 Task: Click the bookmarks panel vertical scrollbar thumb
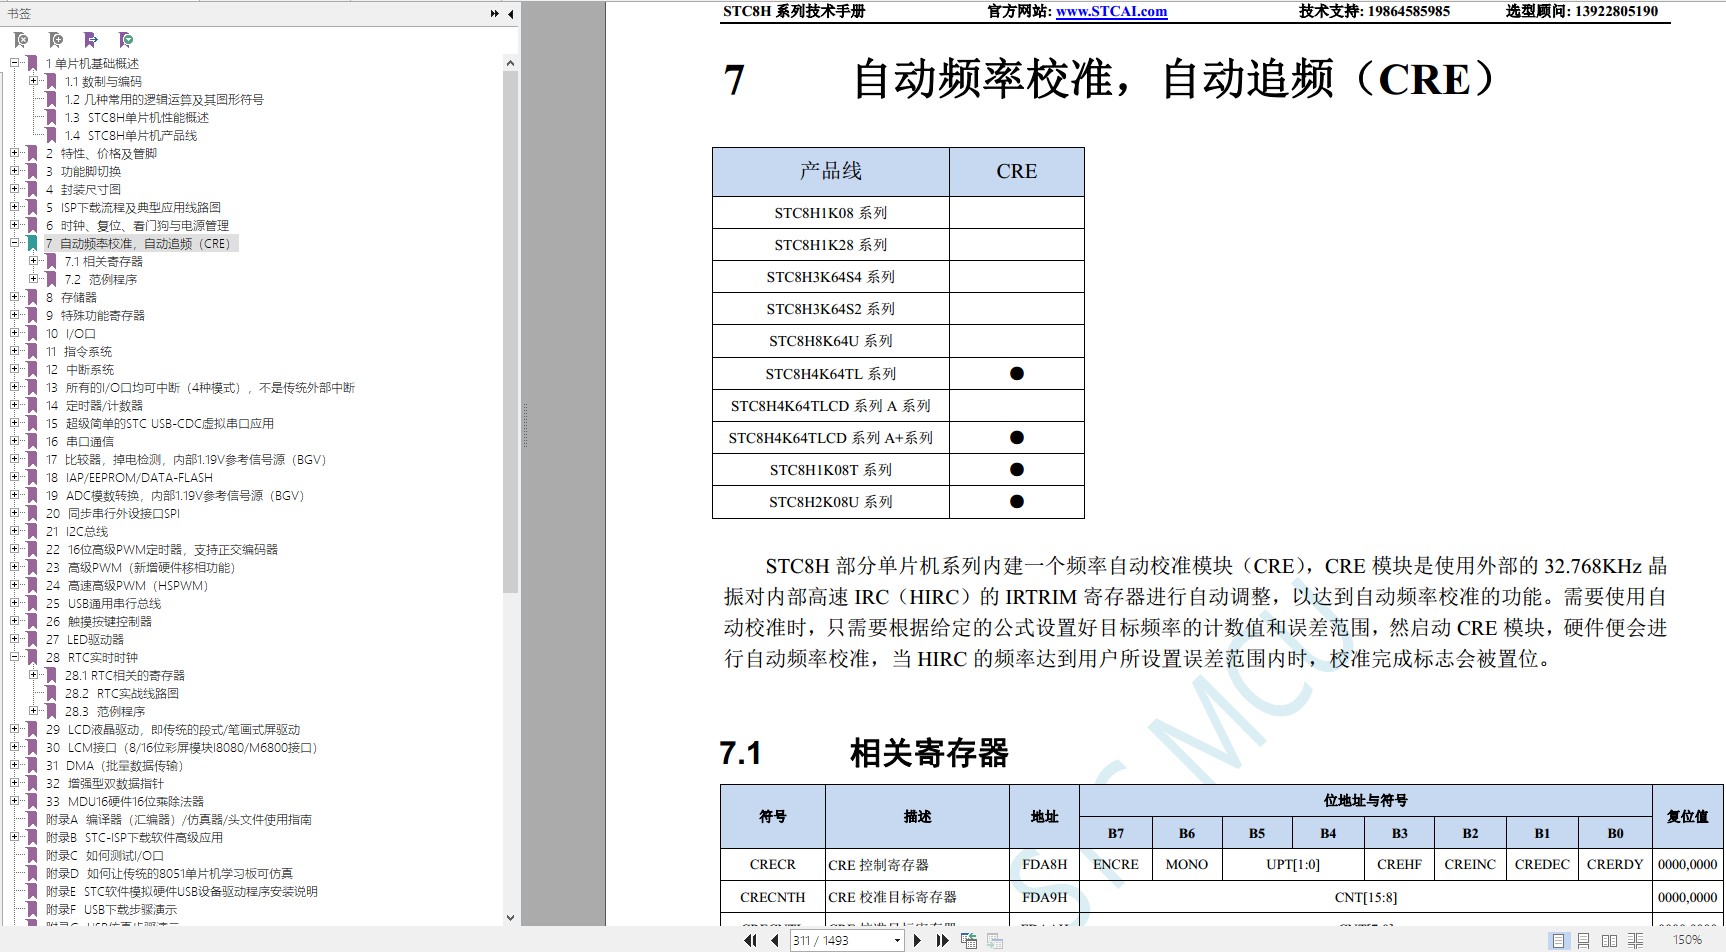click(x=510, y=332)
